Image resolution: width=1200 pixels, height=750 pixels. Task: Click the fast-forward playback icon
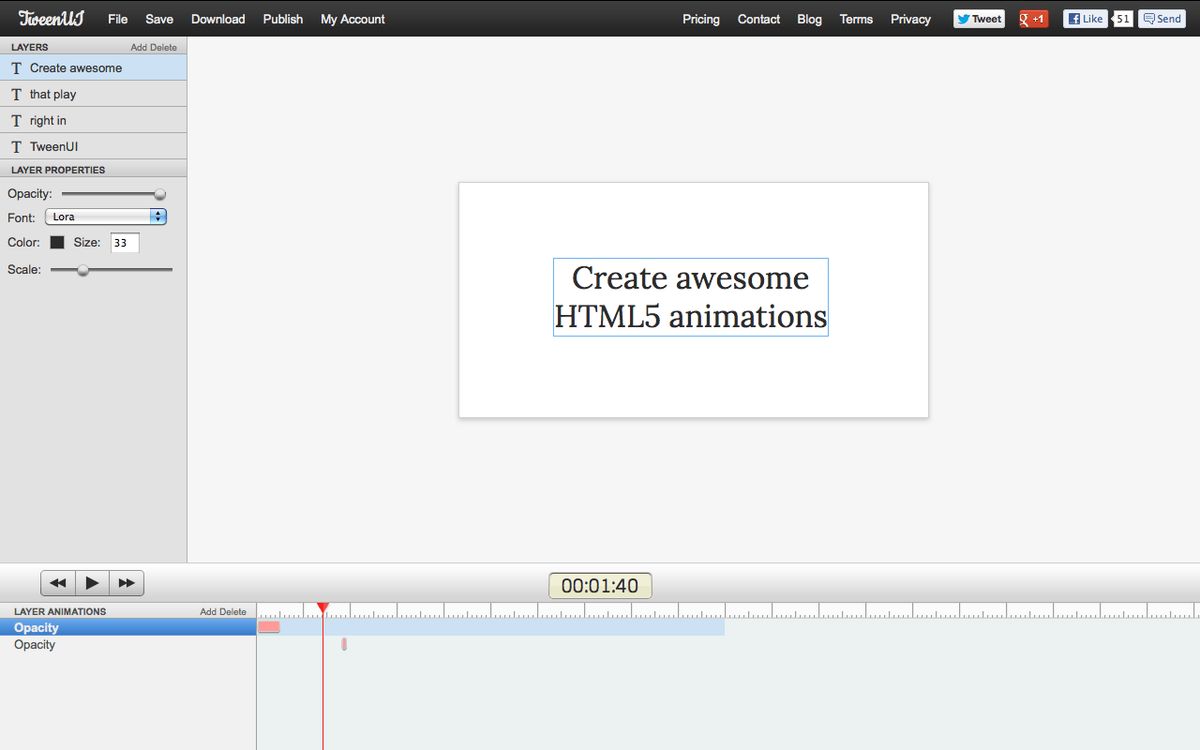[x=127, y=582]
